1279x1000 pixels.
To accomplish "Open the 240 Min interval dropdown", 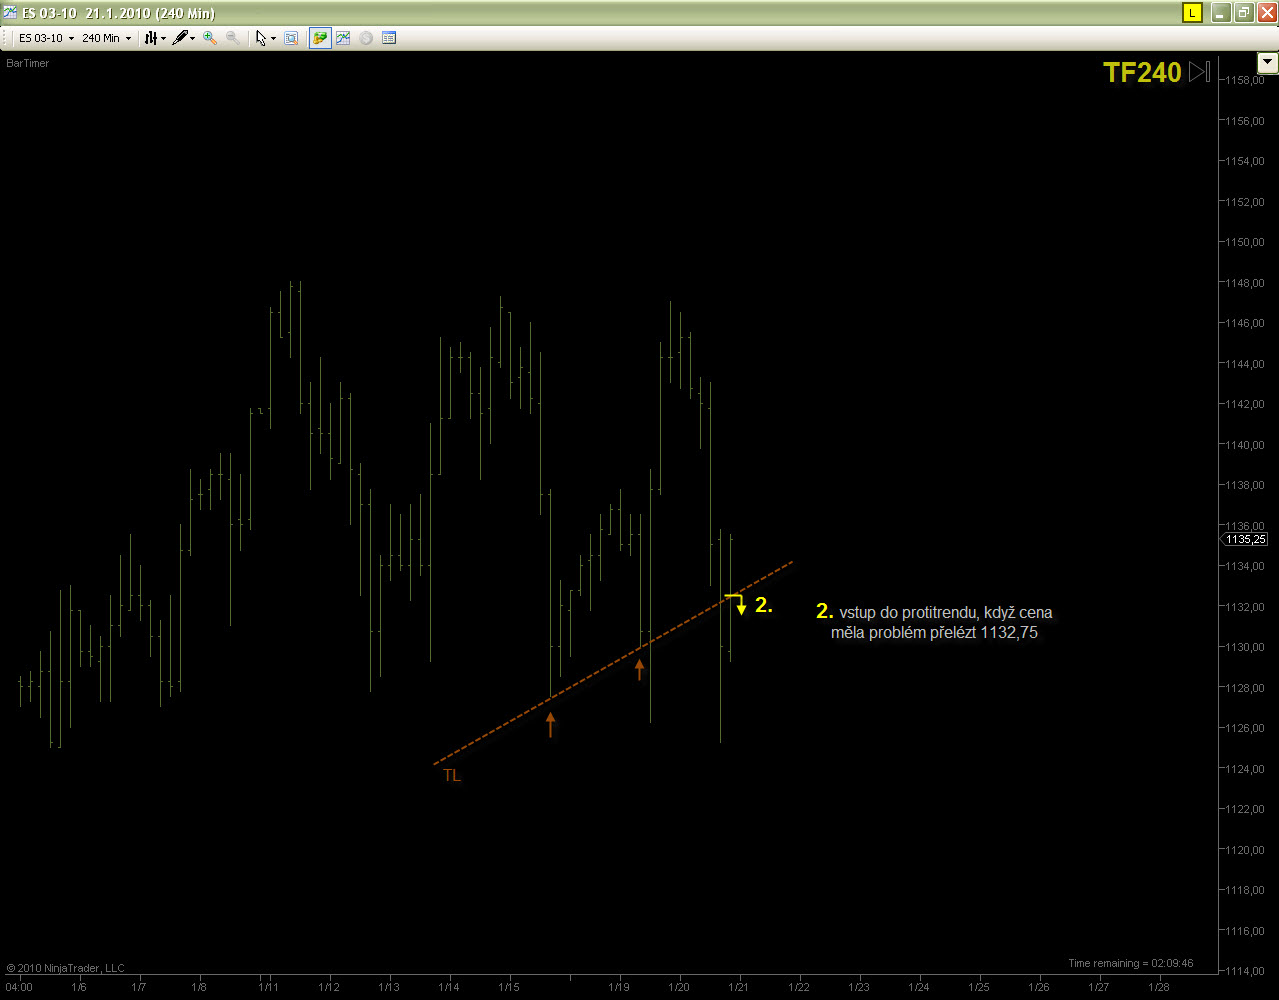I will (106, 38).
